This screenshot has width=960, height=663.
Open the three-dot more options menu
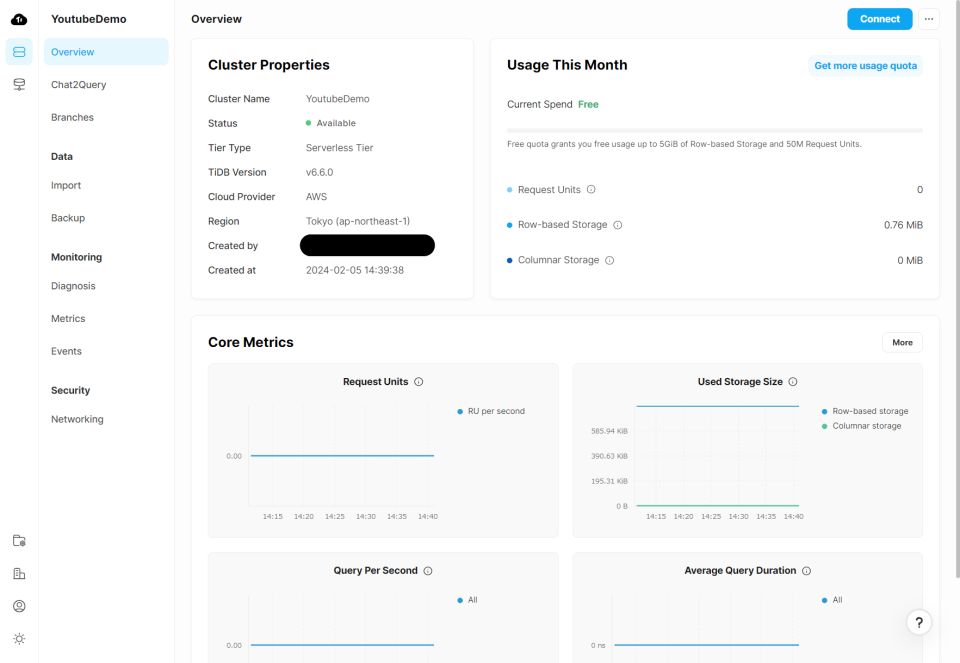(x=929, y=19)
